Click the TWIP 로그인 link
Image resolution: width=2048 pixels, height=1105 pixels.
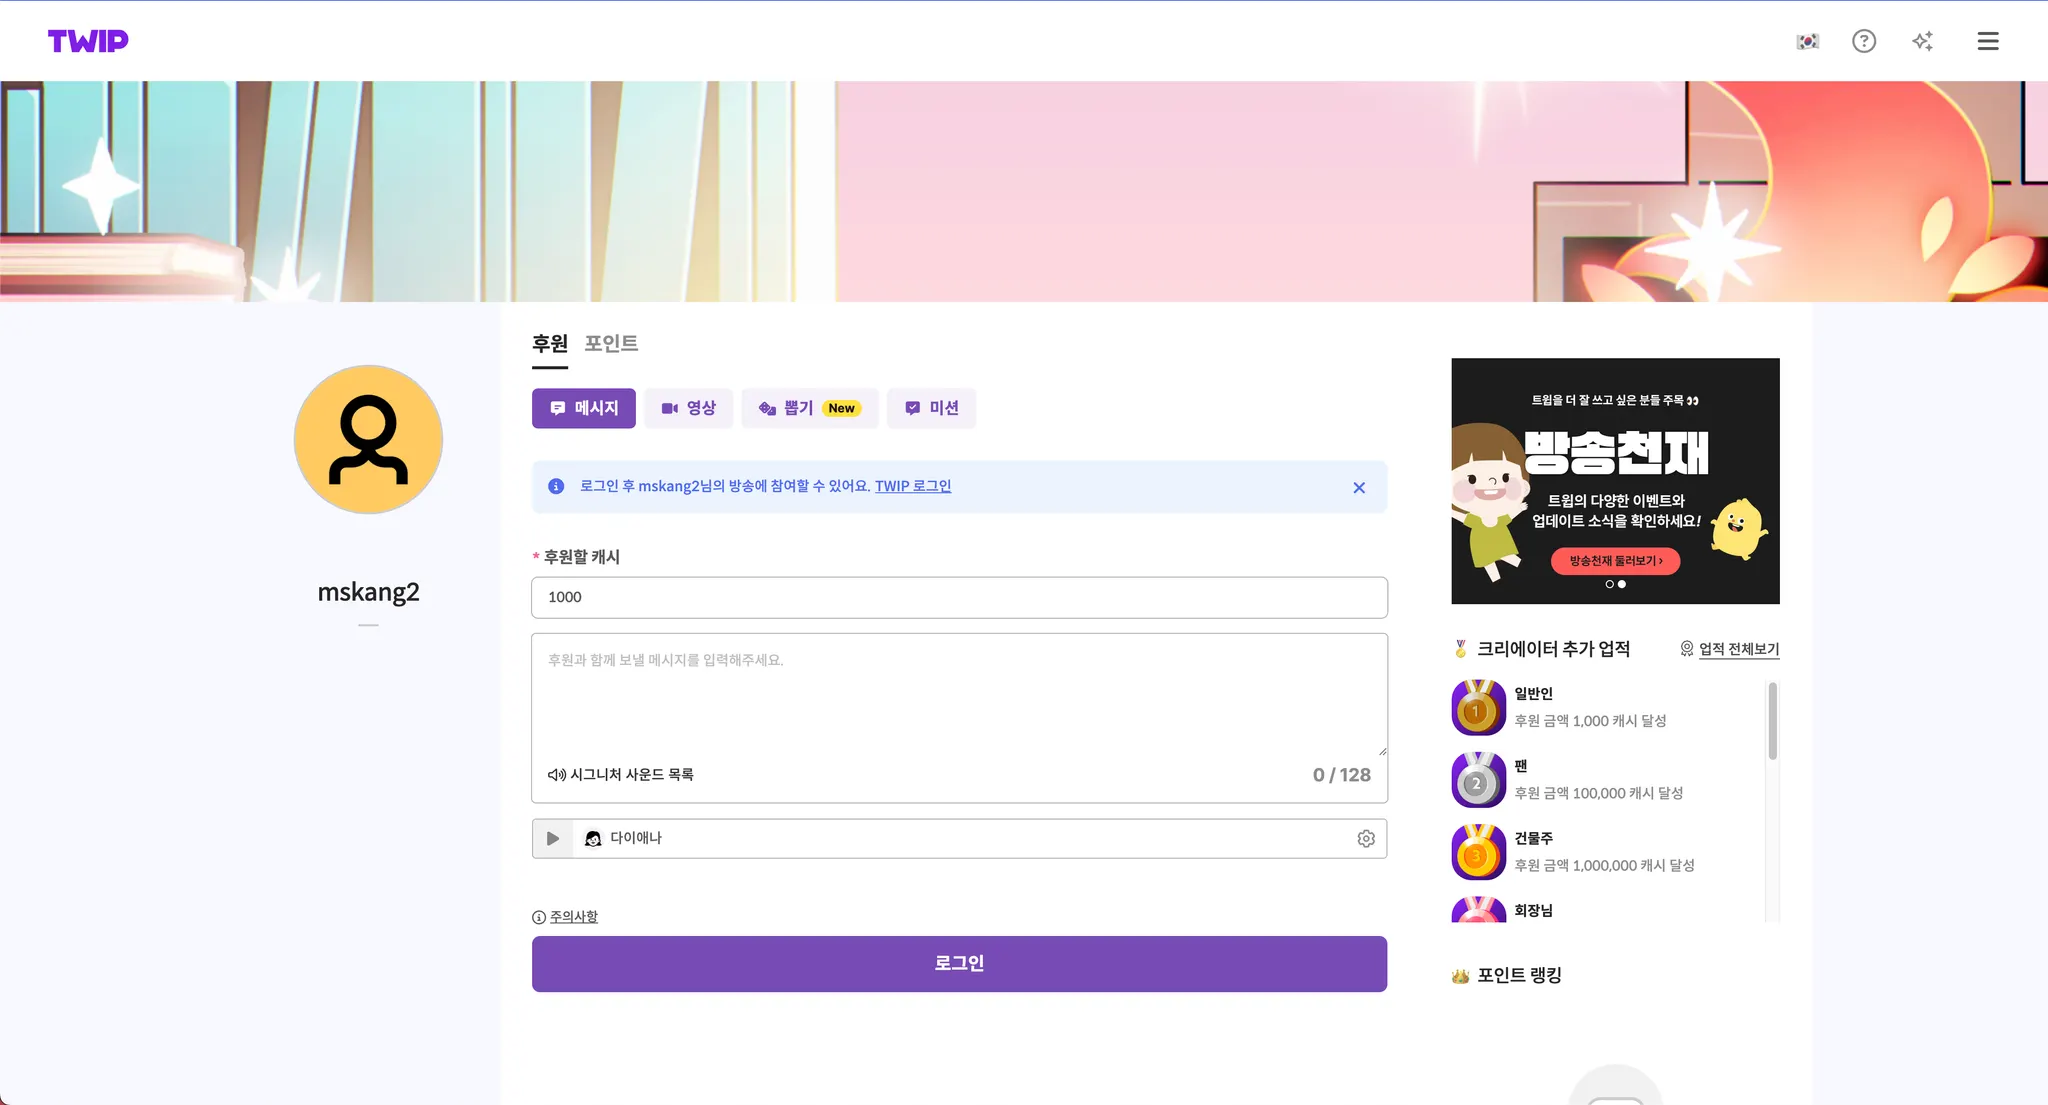click(x=912, y=486)
